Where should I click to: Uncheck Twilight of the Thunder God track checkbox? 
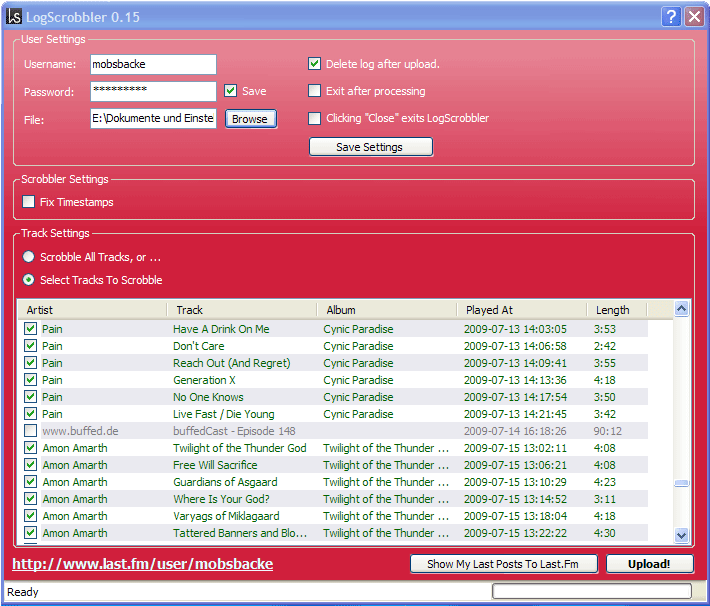(x=30, y=448)
